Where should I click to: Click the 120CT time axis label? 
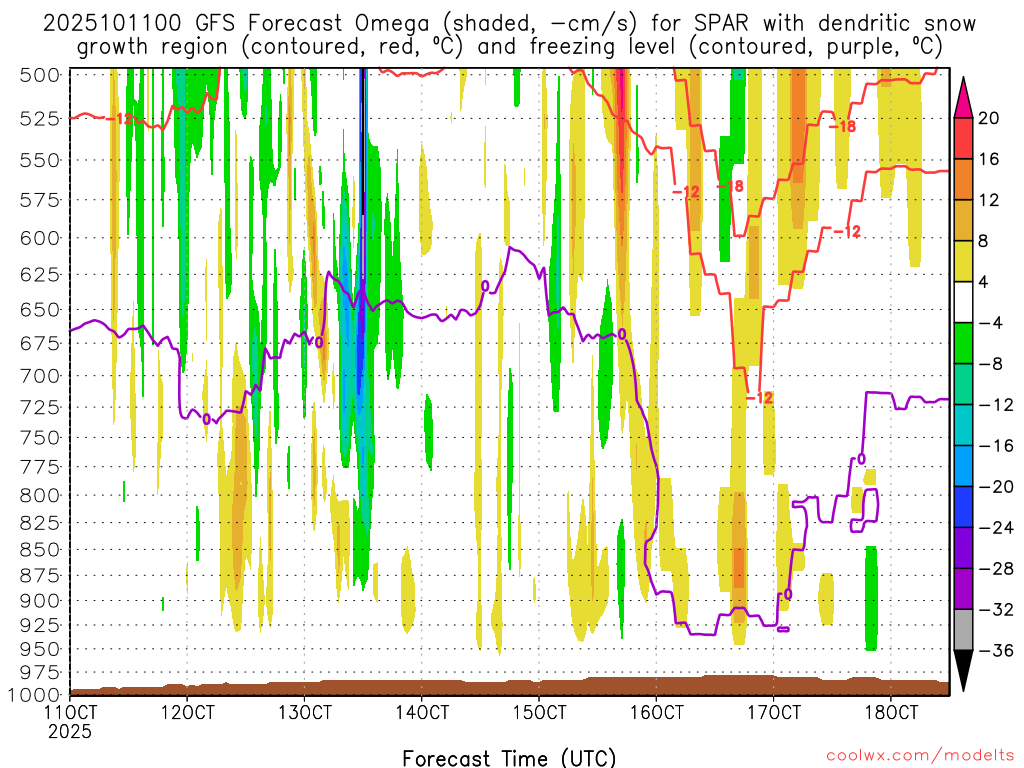pyautogui.click(x=187, y=712)
